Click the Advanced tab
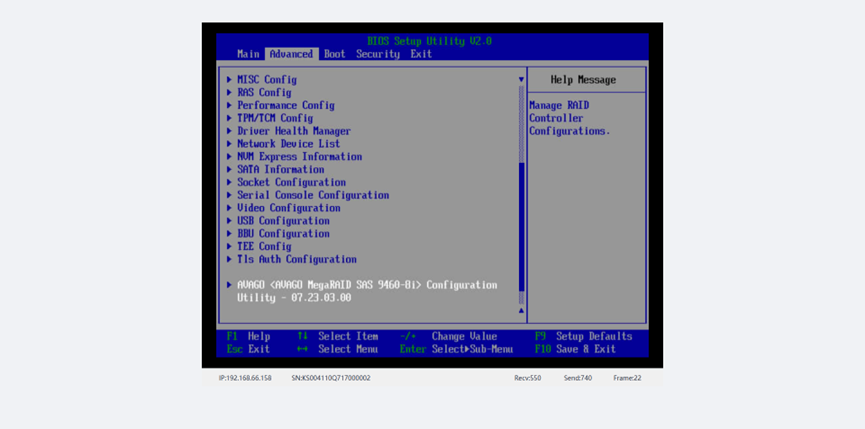Viewport: 865px width, 429px height. pyautogui.click(x=291, y=54)
